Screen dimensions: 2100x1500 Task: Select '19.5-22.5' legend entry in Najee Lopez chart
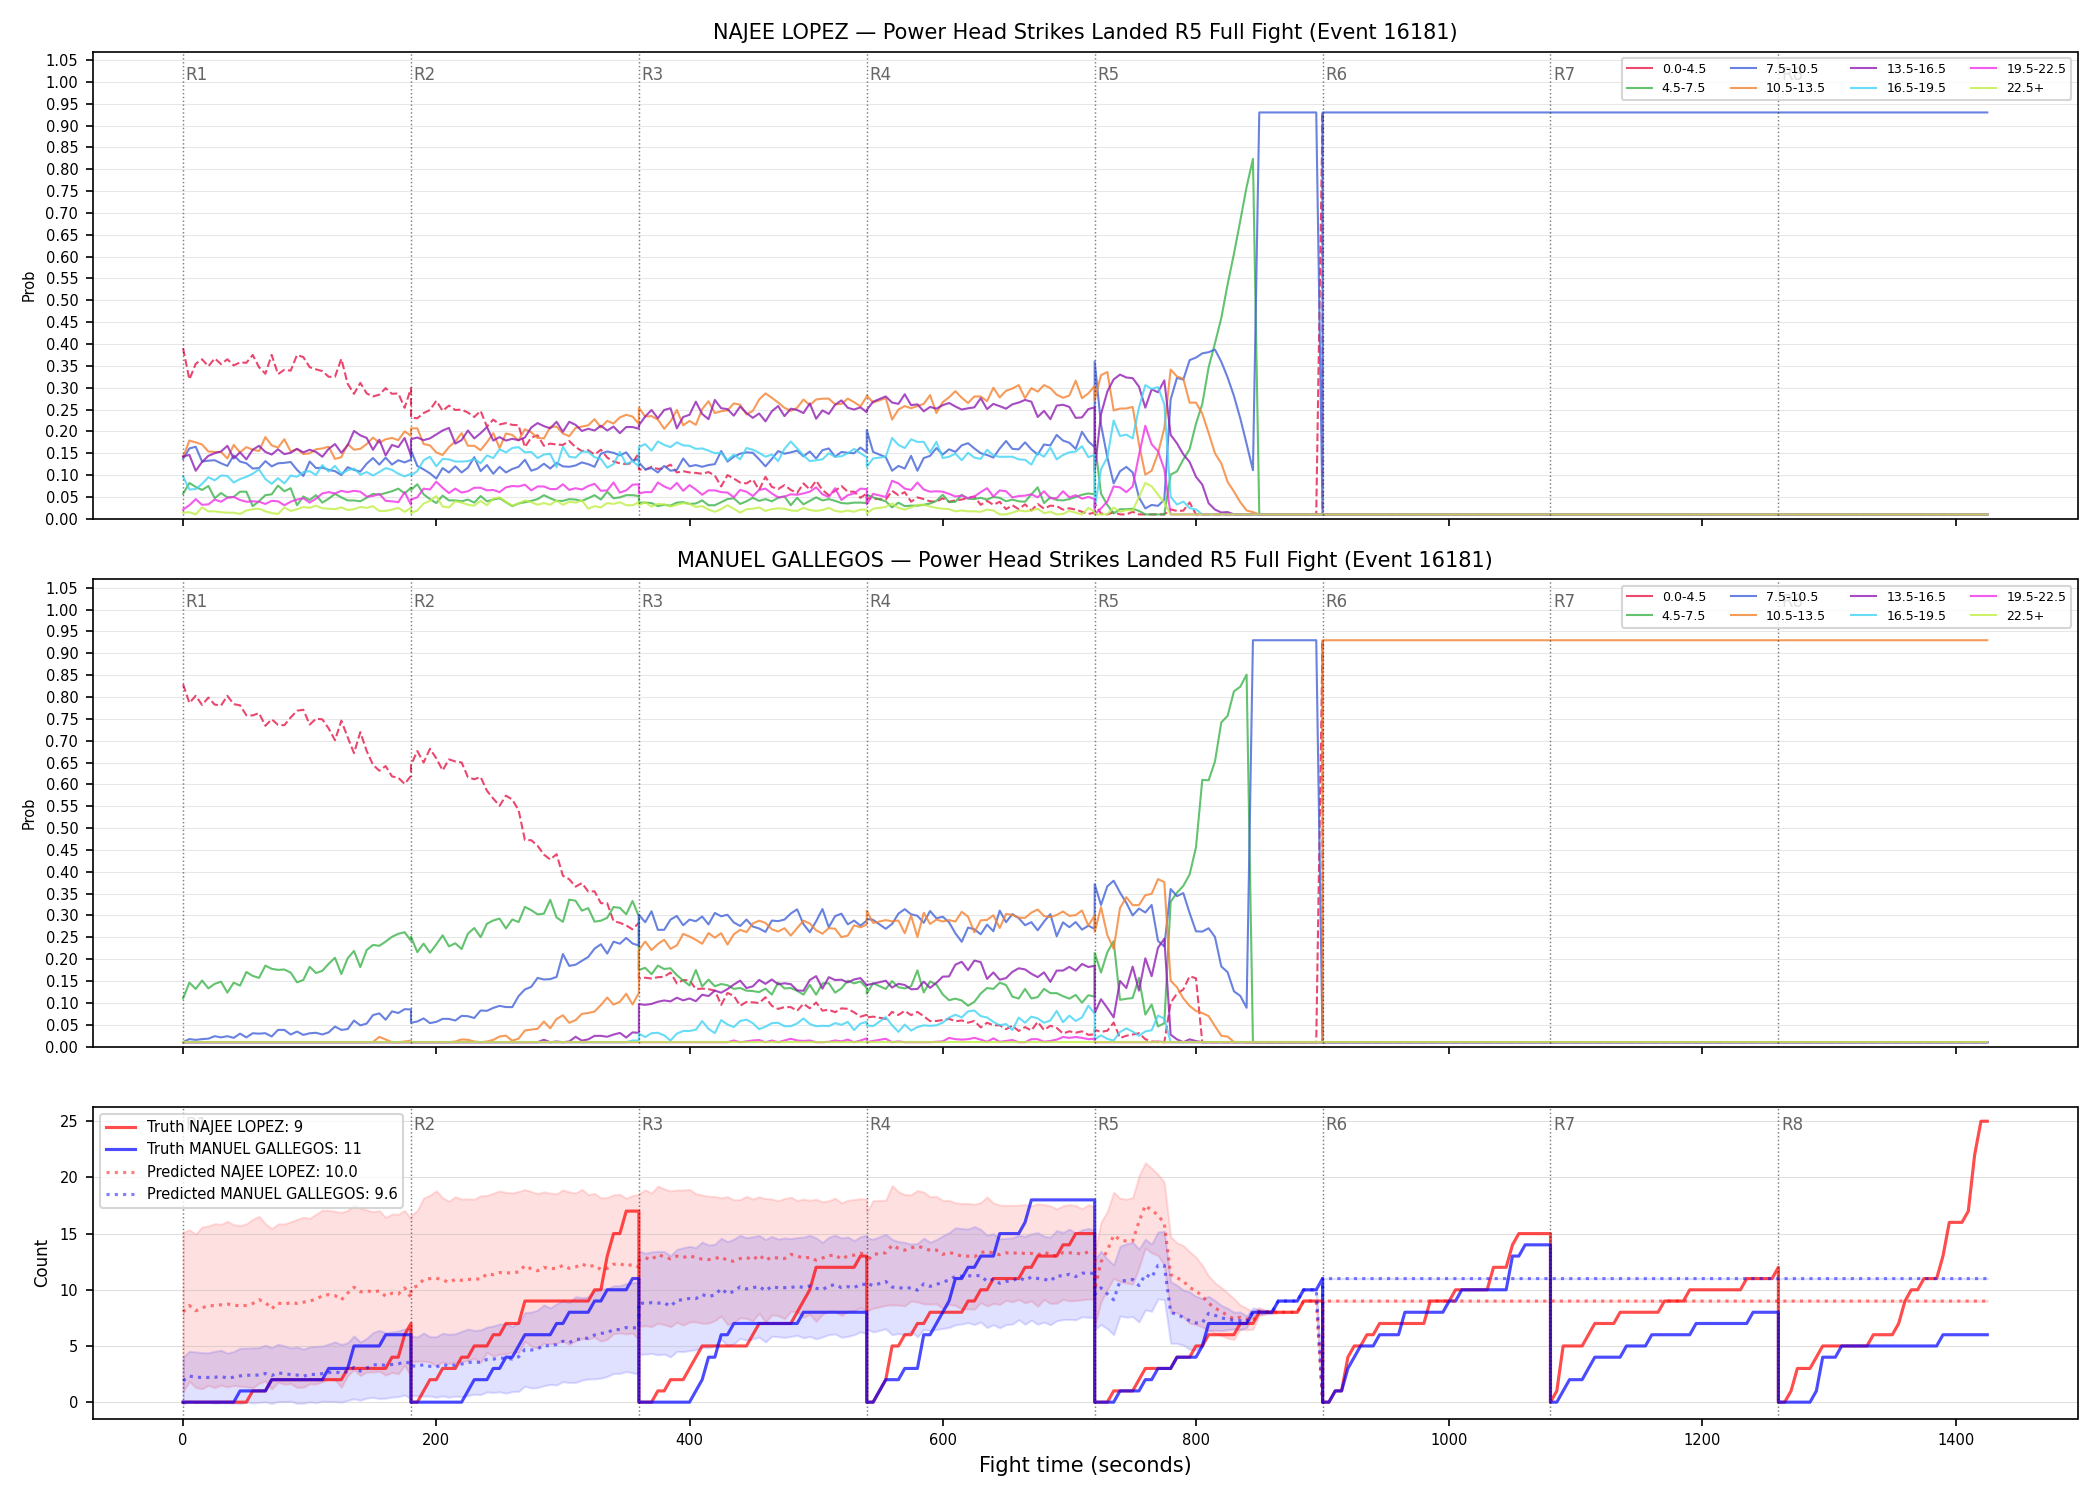pyautogui.click(x=2018, y=69)
